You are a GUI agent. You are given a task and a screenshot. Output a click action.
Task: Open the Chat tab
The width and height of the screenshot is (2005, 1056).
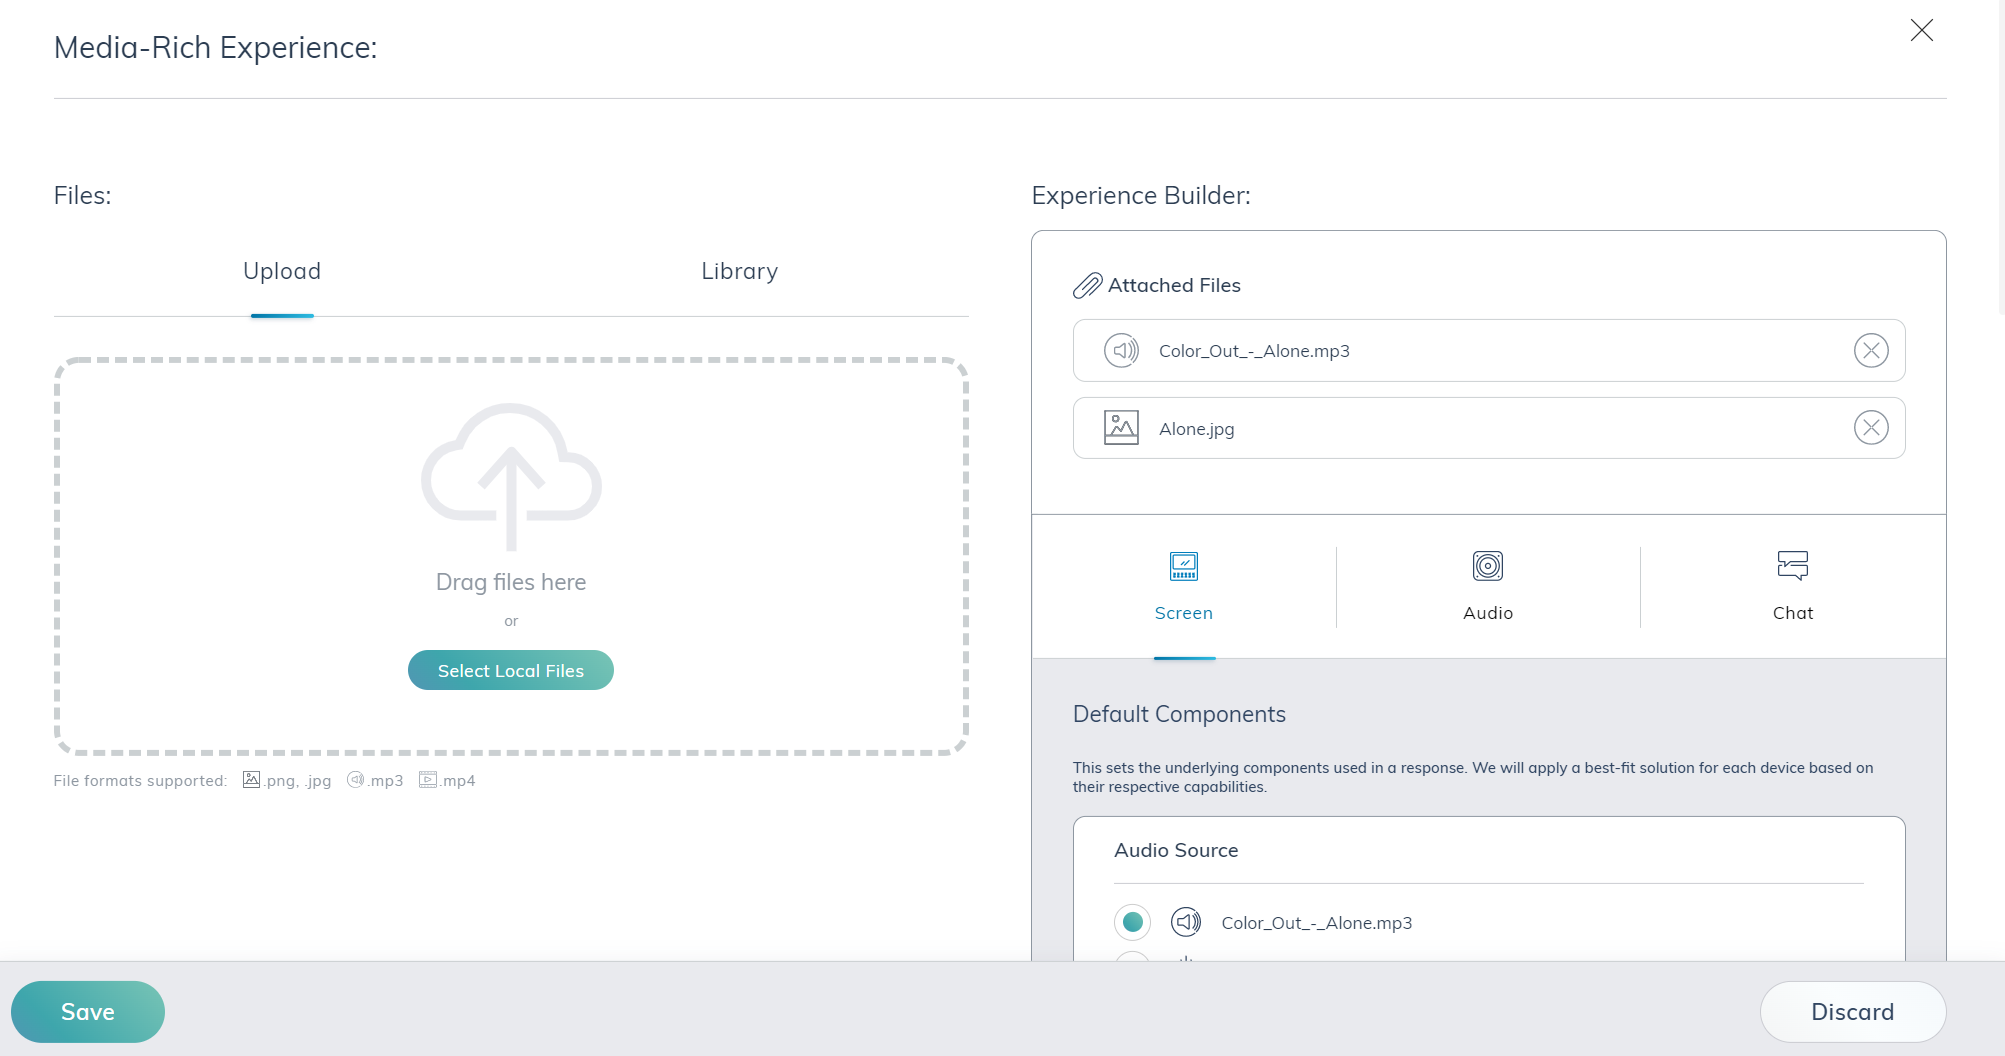tap(1793, 586)
